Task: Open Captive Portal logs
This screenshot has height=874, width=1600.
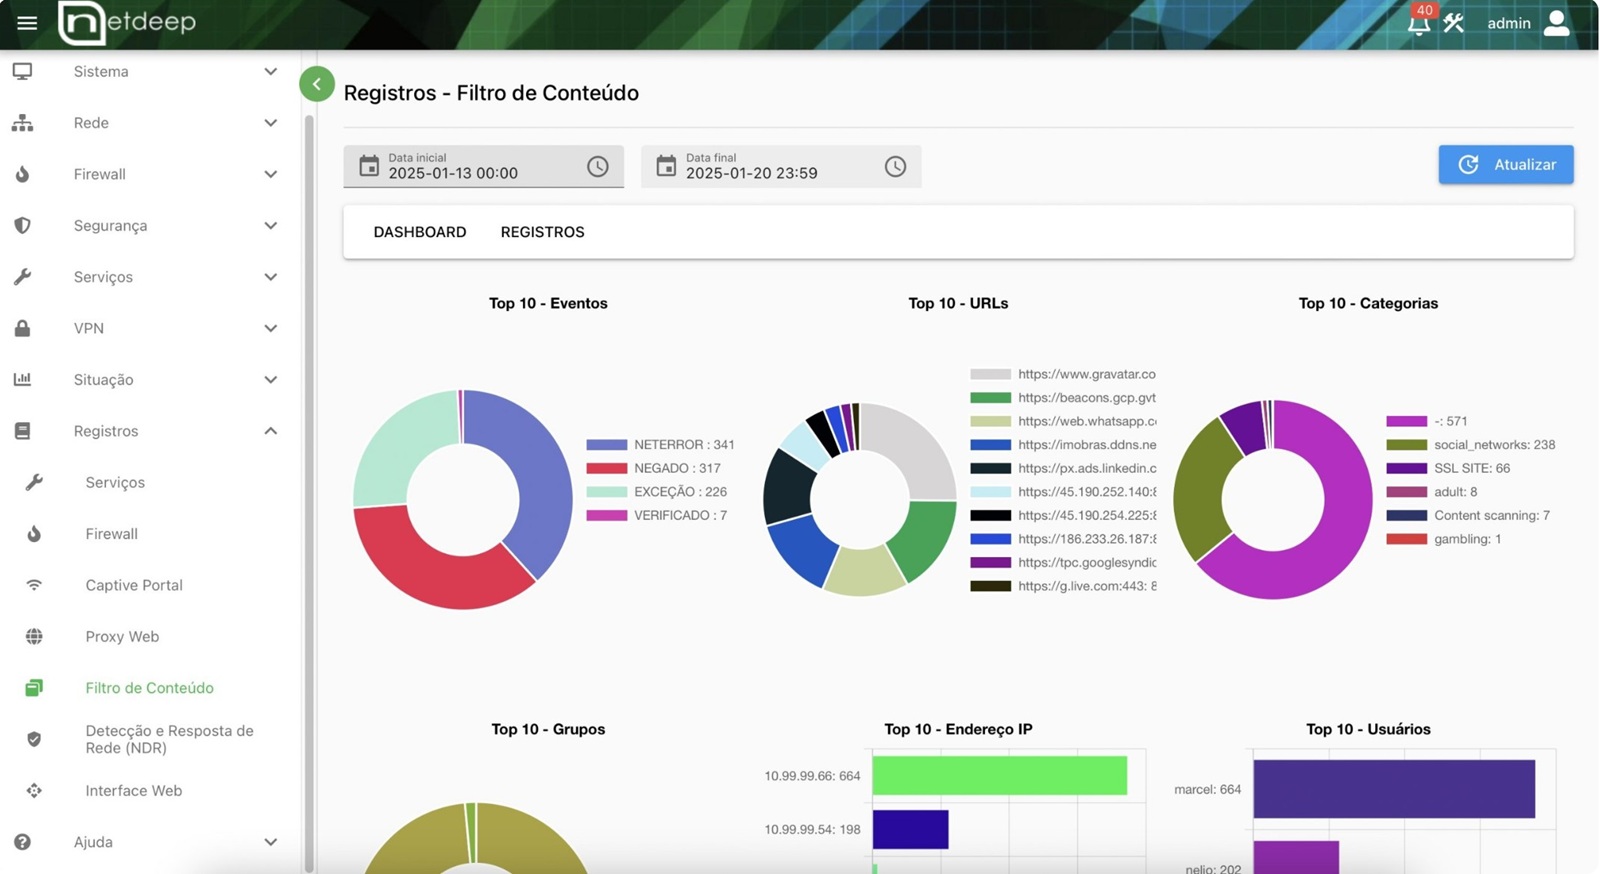Action: pos(134,585)
